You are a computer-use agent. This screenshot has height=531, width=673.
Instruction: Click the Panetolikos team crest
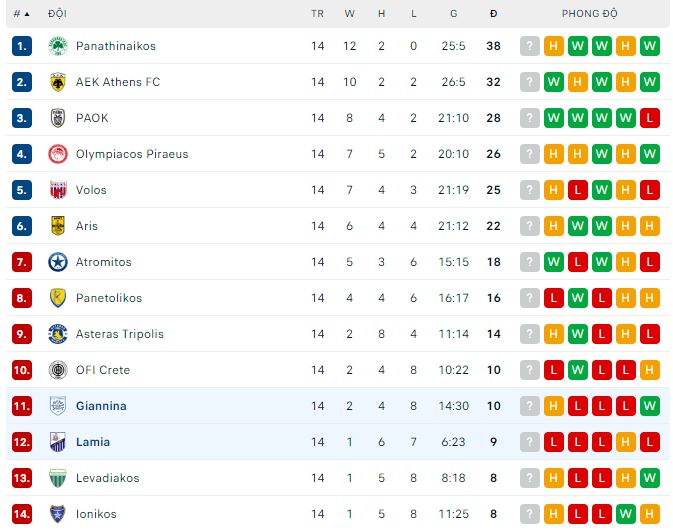(57, 298)
